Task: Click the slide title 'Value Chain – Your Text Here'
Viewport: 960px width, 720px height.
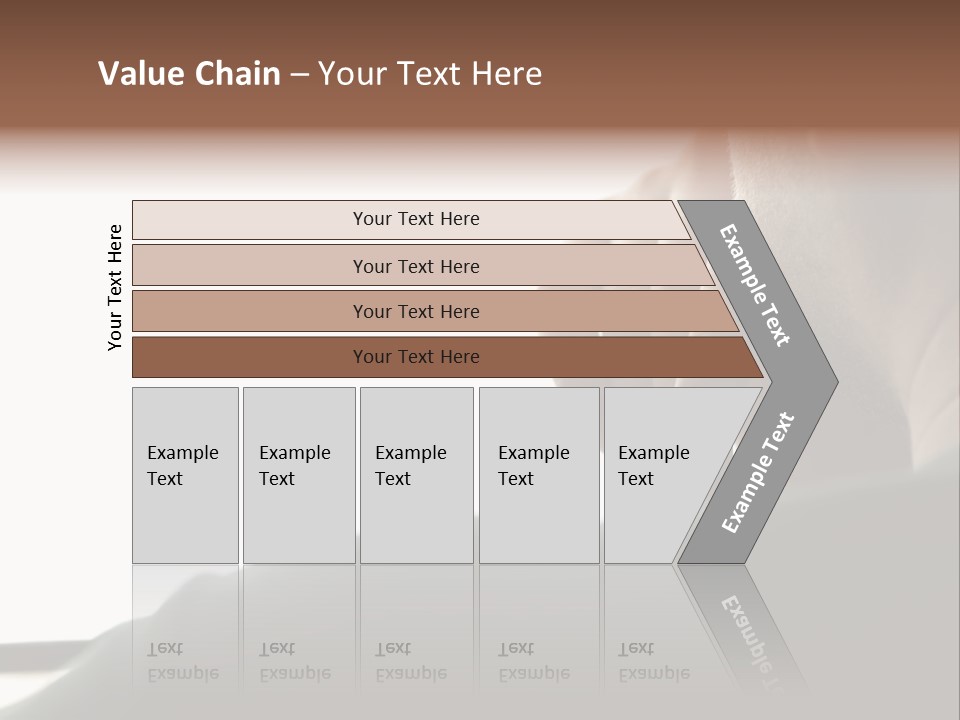Action: [320, 73]
